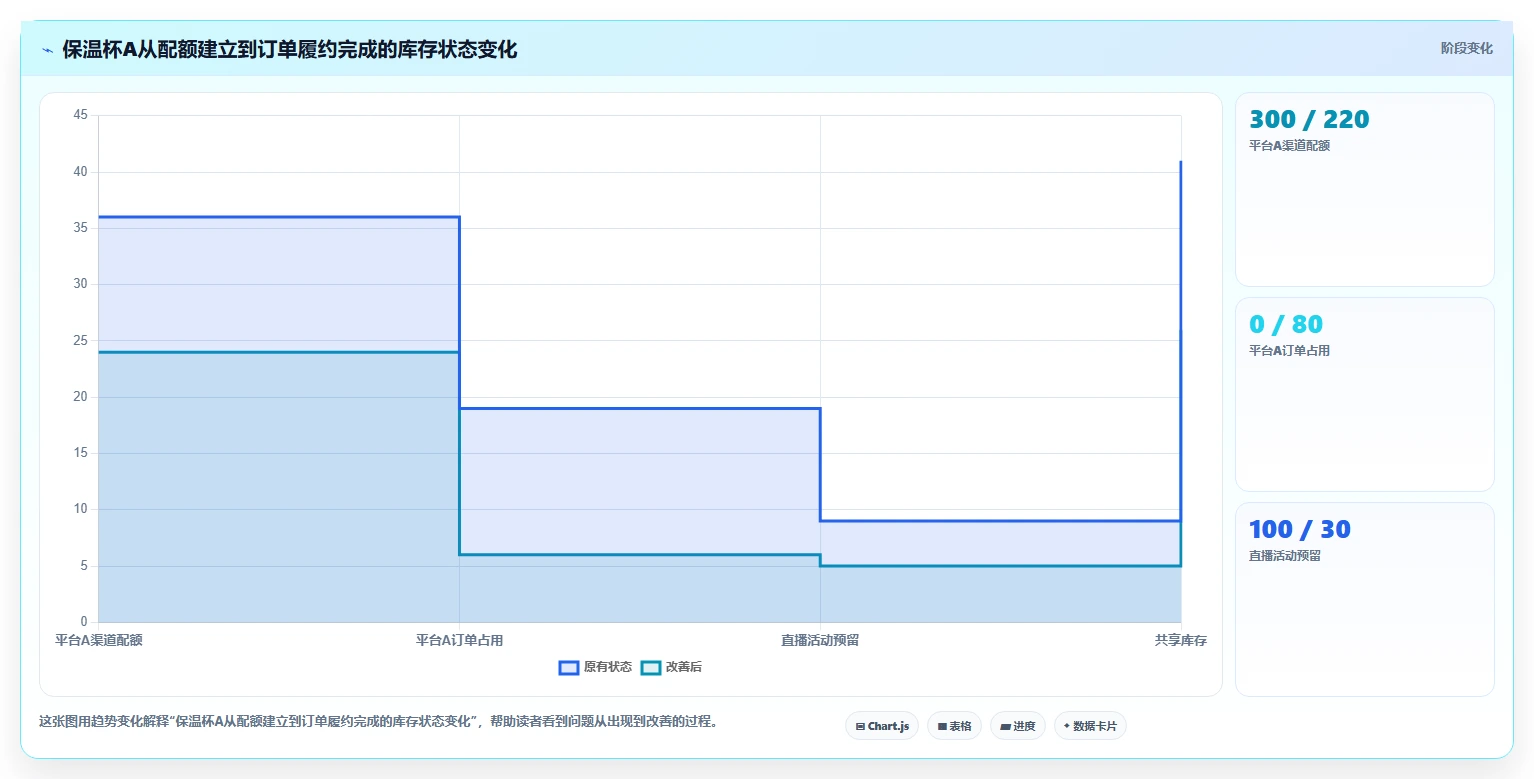
Task: Select the 进度 tag
Action: click(1018, 726)
